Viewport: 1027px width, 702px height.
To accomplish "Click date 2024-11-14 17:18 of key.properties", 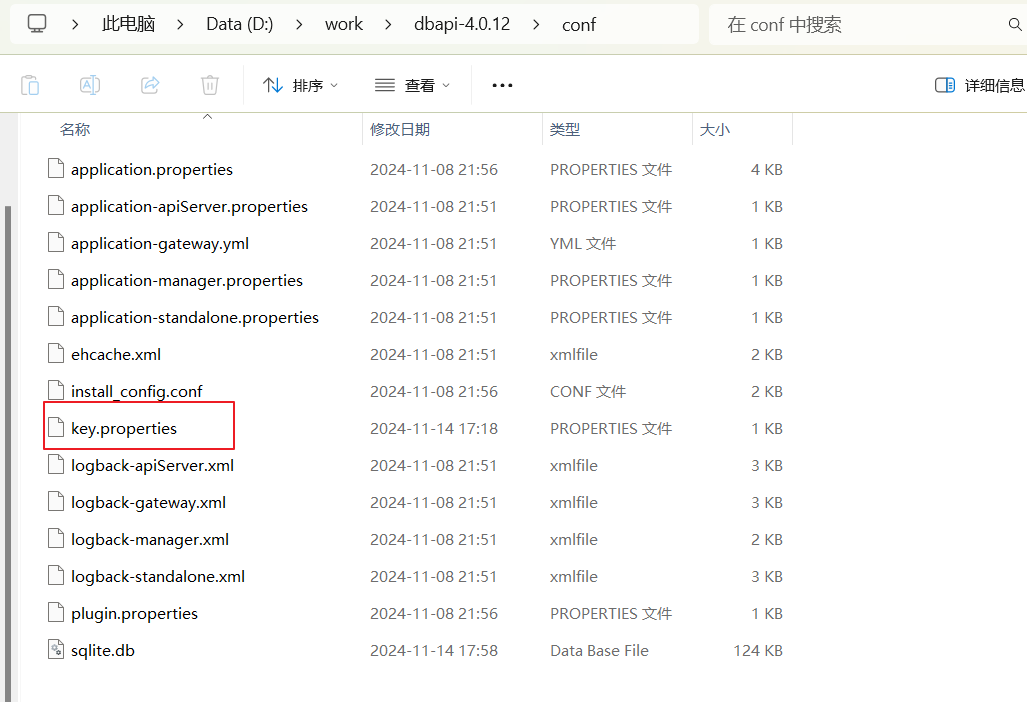I will 434,428.
